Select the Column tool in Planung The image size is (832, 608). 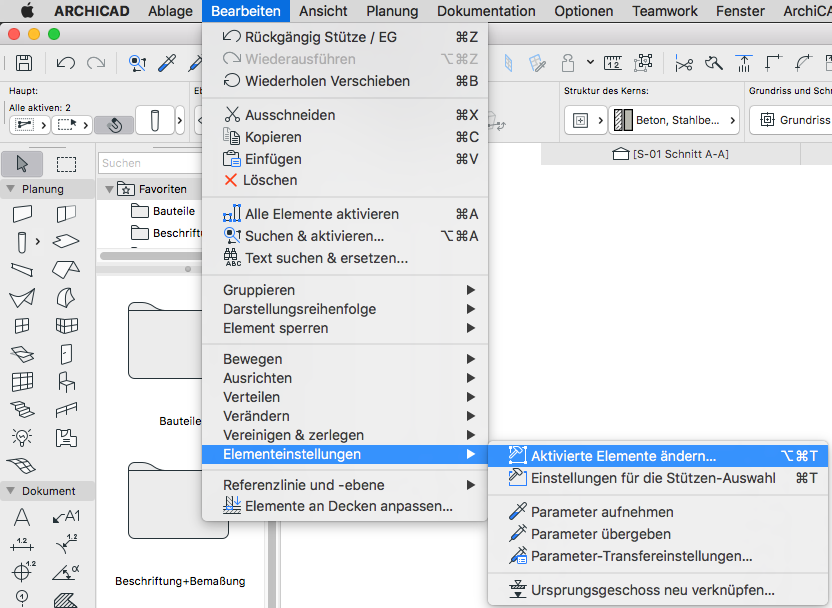[22, 242]
